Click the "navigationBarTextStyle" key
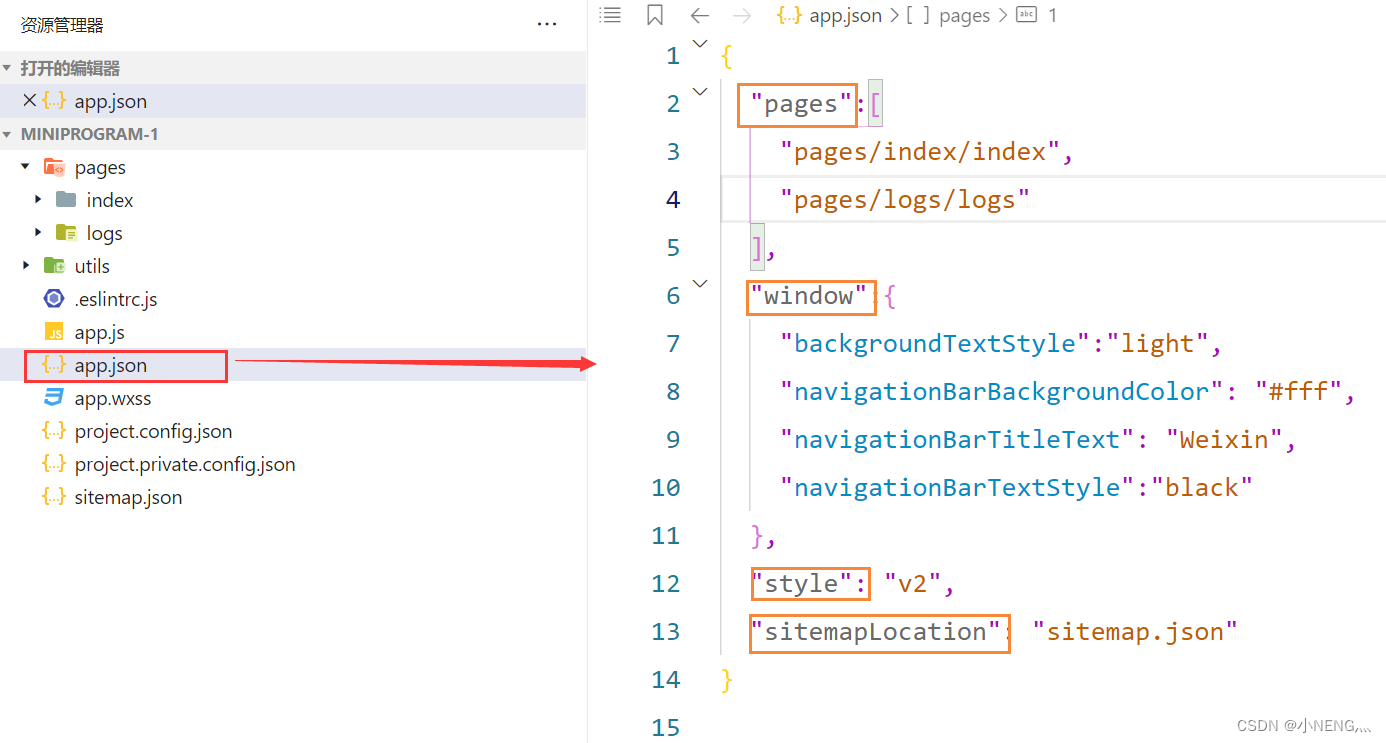 pyautogui.click(x=957, y=488)
